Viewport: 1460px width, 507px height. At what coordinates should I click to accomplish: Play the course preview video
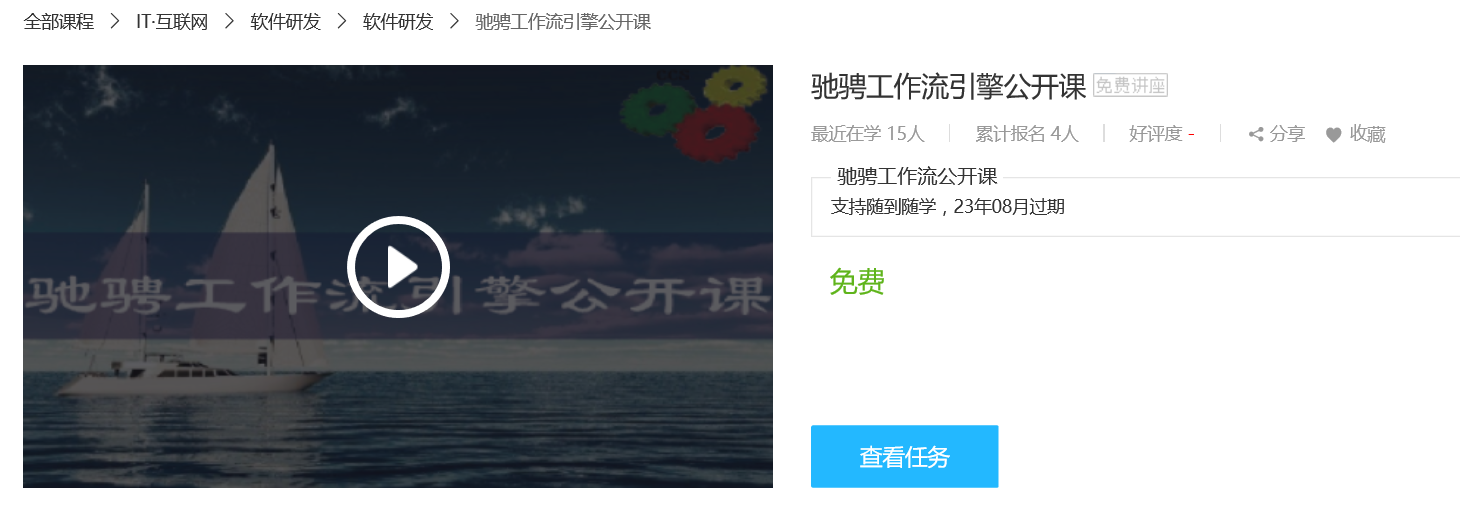click(398, 267)
